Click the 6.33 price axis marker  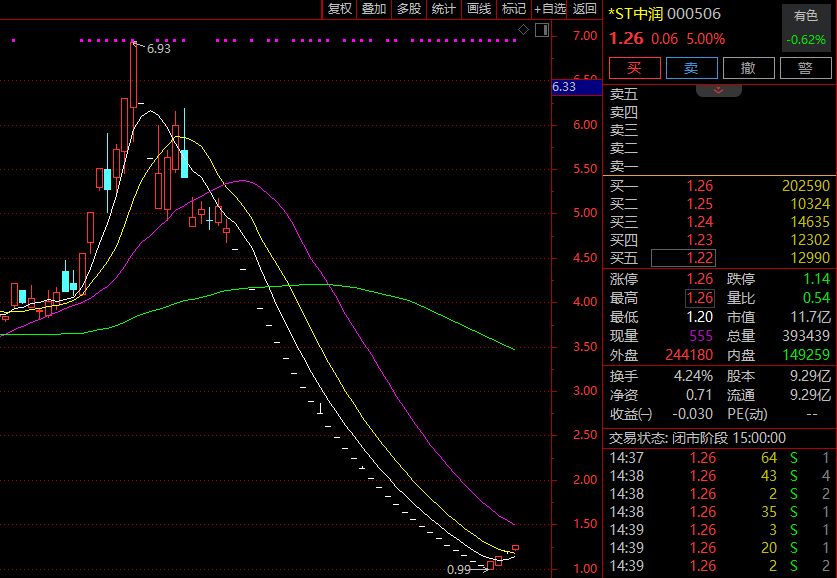pos(564,87)
